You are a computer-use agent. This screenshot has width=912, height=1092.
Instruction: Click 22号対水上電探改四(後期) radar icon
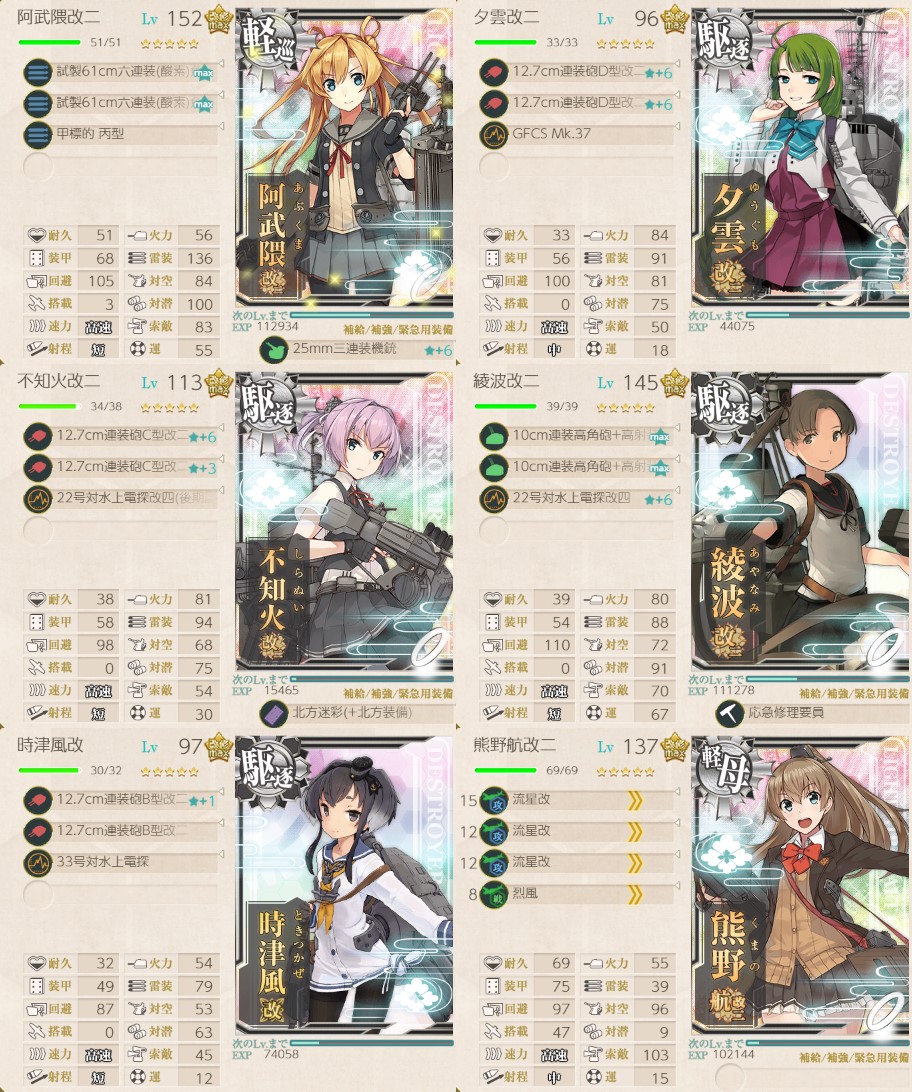click(38, 499)
